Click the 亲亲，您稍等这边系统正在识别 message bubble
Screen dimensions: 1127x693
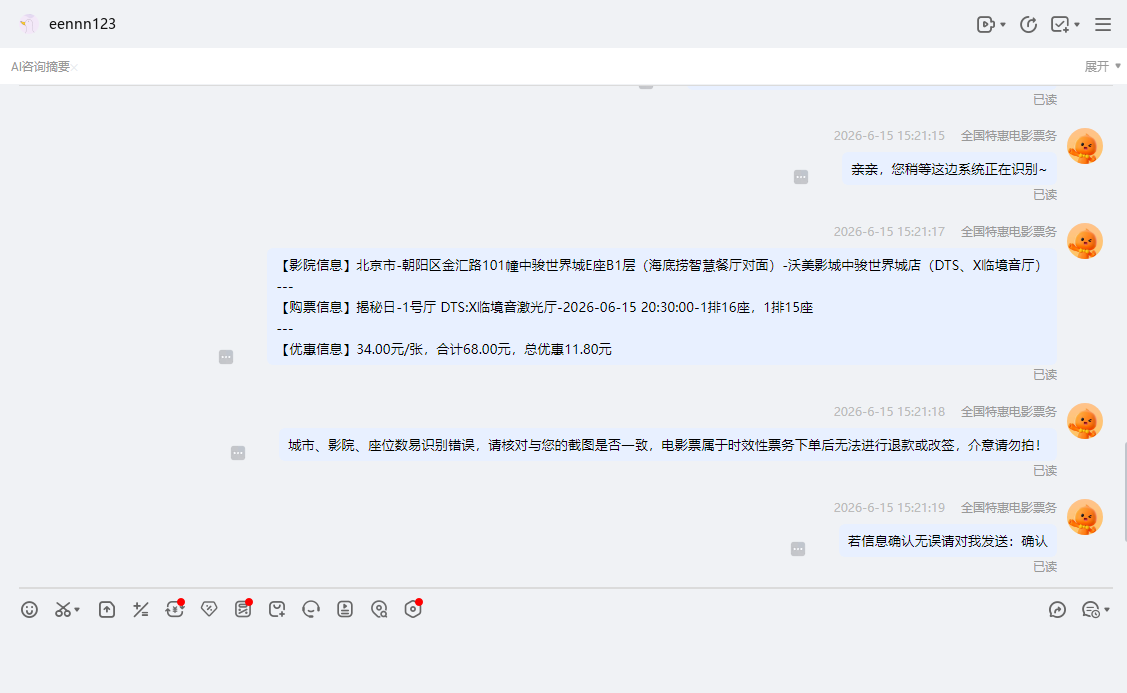pyautogui.click(x=949, y=169)
